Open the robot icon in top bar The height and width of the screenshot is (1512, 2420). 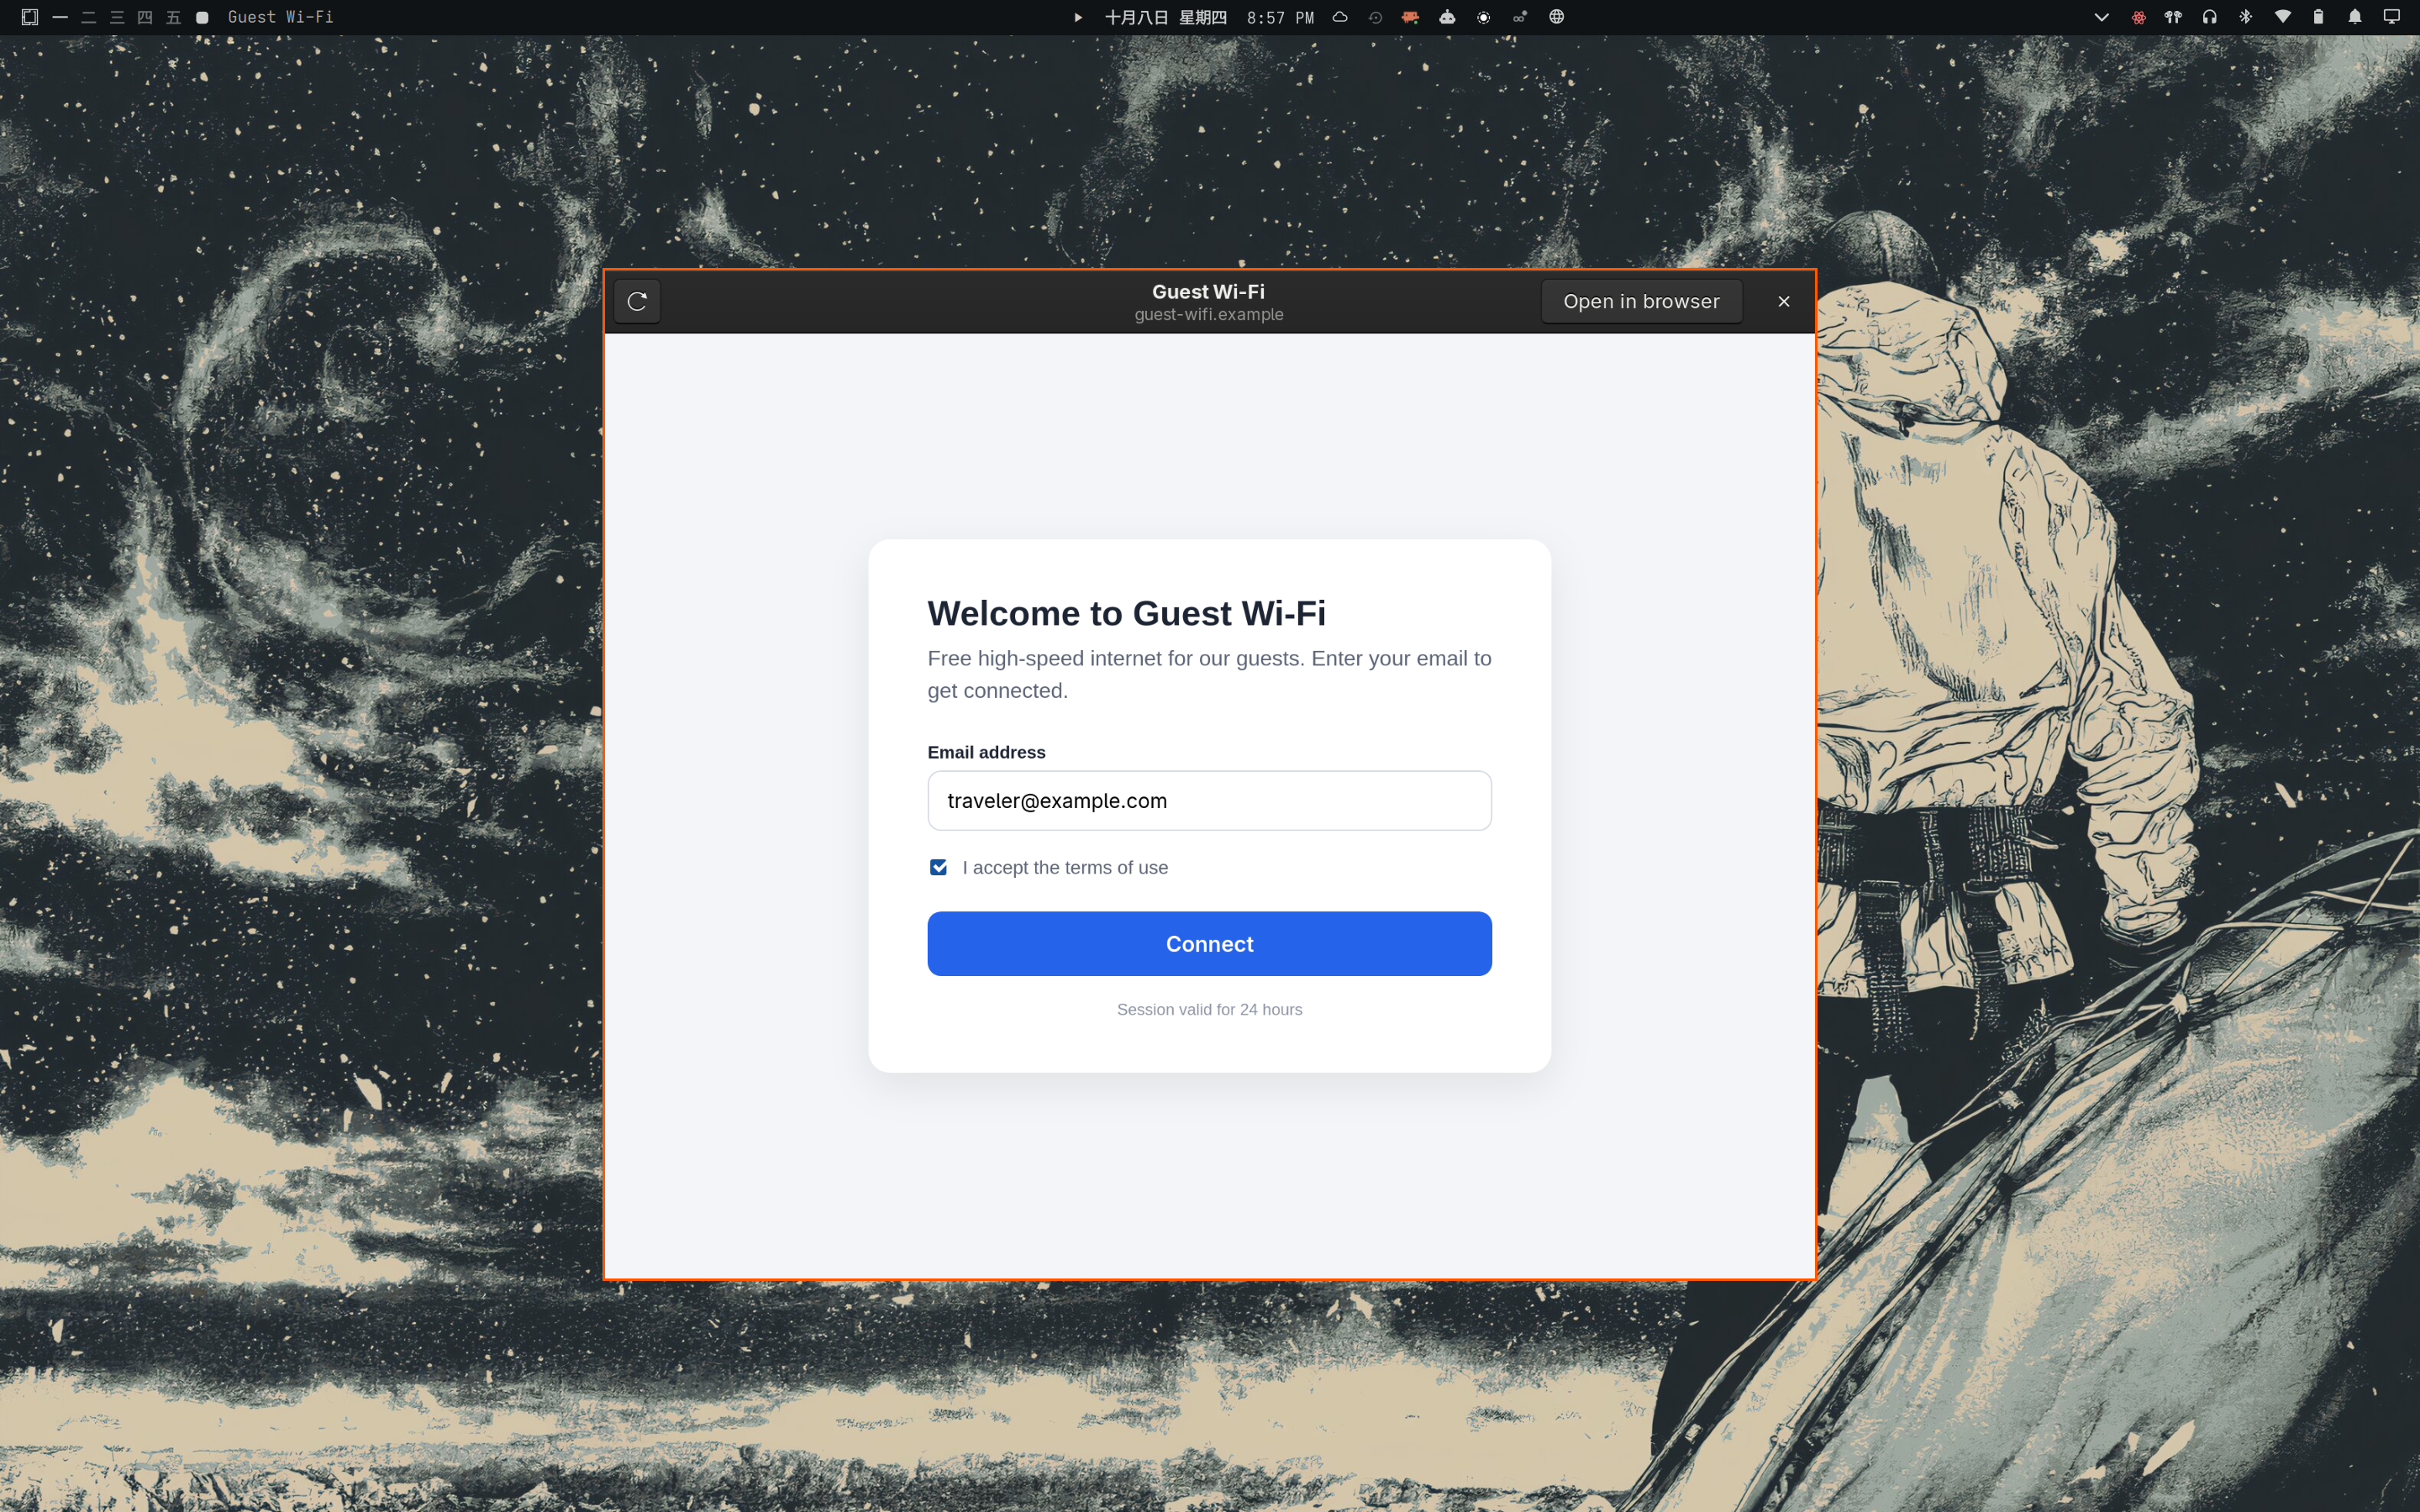tap(1447, 17)
